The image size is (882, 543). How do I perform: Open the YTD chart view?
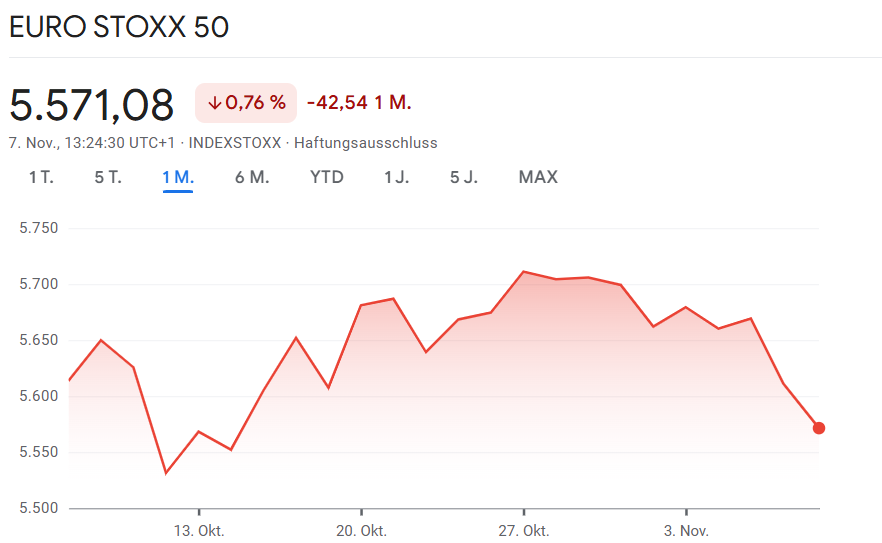coord(327,177)
